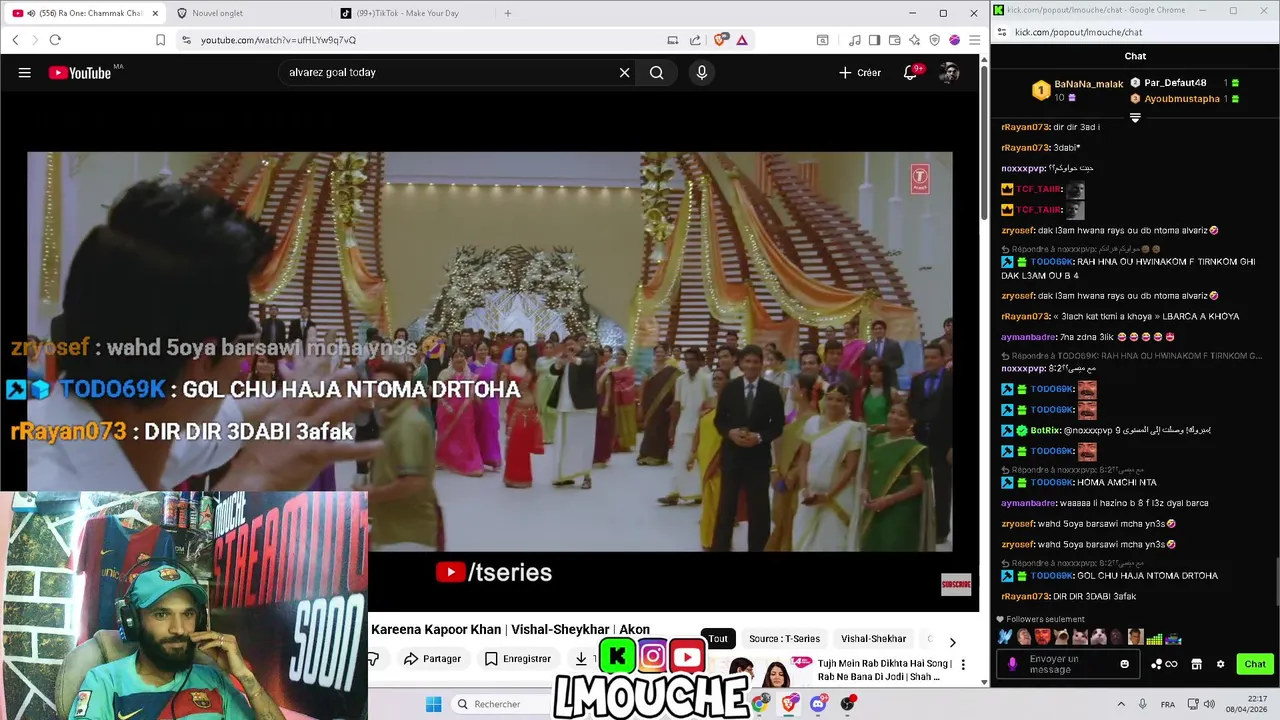Reload the YouTube page
The width and height of the screenshot is (1280, 720).
click(x=55, y=40)
